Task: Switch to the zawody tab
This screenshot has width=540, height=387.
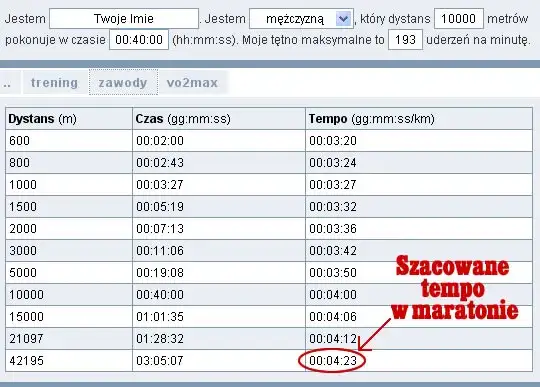Action: tap(123, 83)
